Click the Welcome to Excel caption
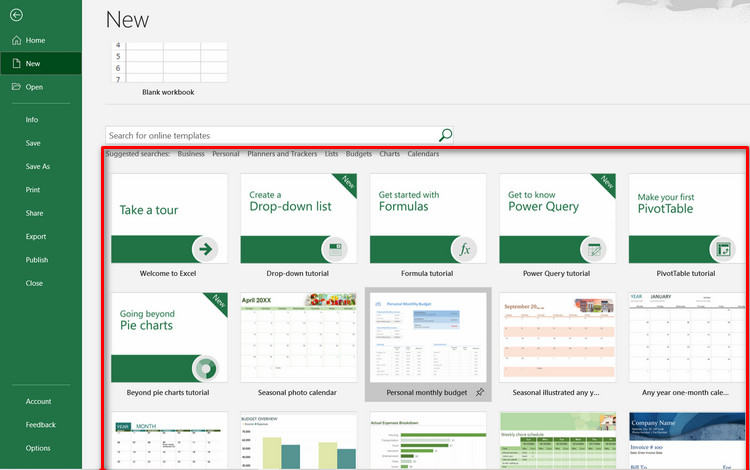 (168, 273)
